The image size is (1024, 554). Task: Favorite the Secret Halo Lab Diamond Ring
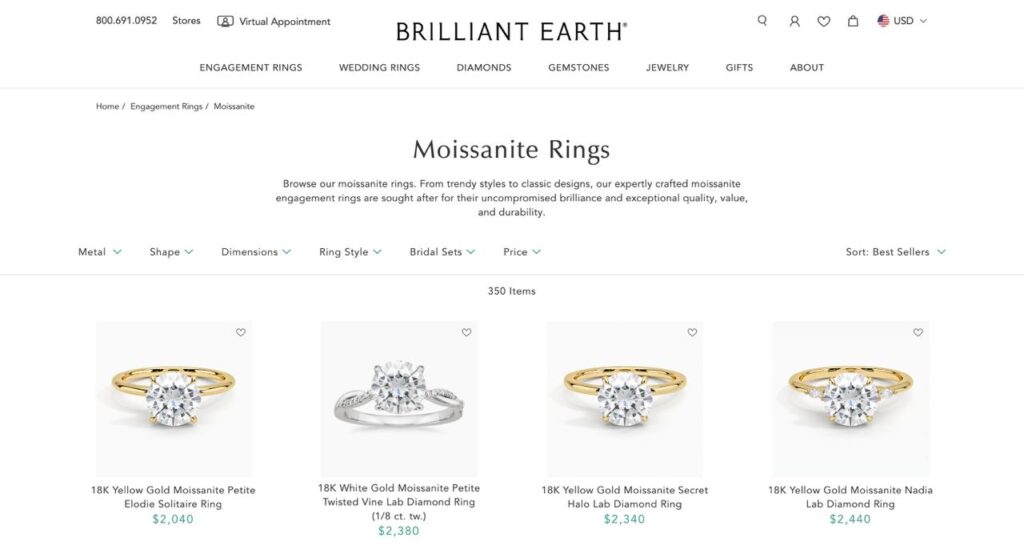[692, 333]
